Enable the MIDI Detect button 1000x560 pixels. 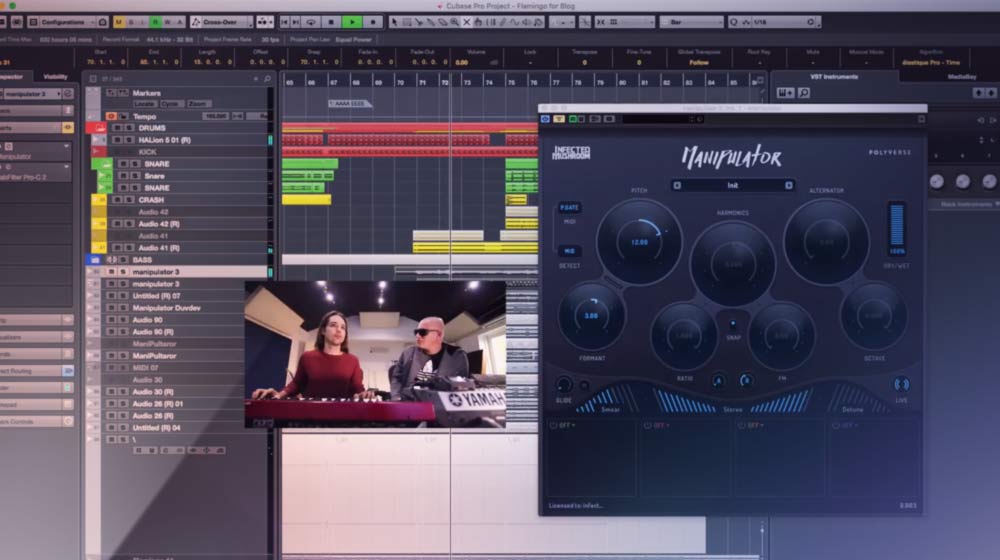click(568, 252)
